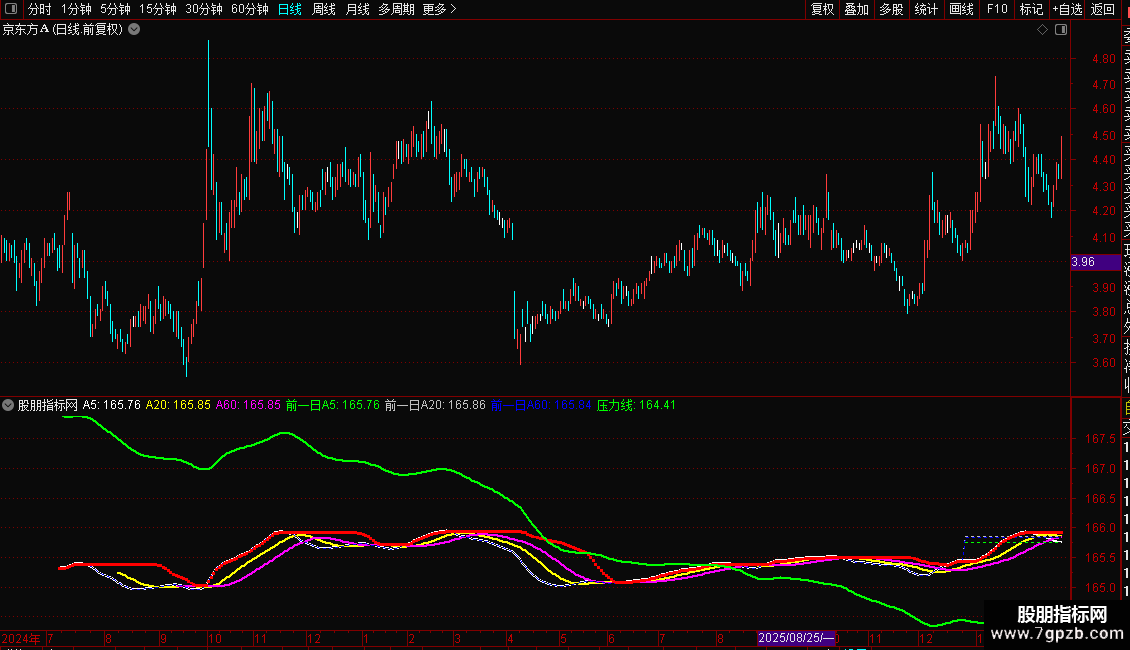Select the 5分钟 period tab
The image size is (1130, 650).
pyautogui.click(x=115, y=9)
